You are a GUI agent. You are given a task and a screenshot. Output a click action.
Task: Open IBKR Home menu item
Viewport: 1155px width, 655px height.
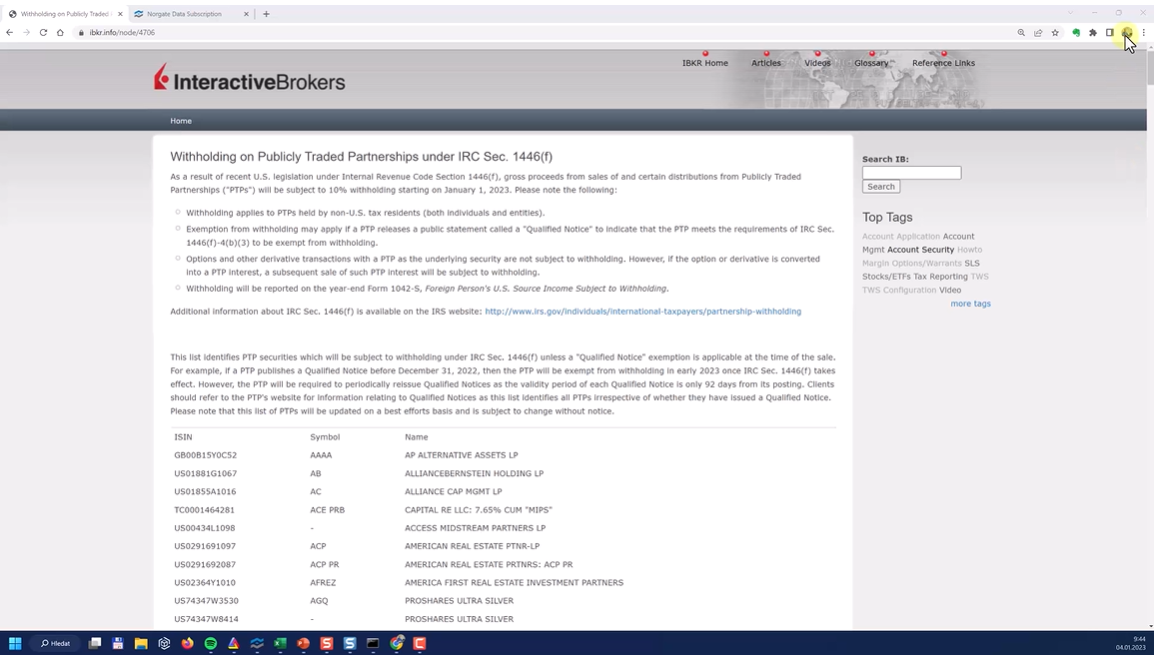705,63
